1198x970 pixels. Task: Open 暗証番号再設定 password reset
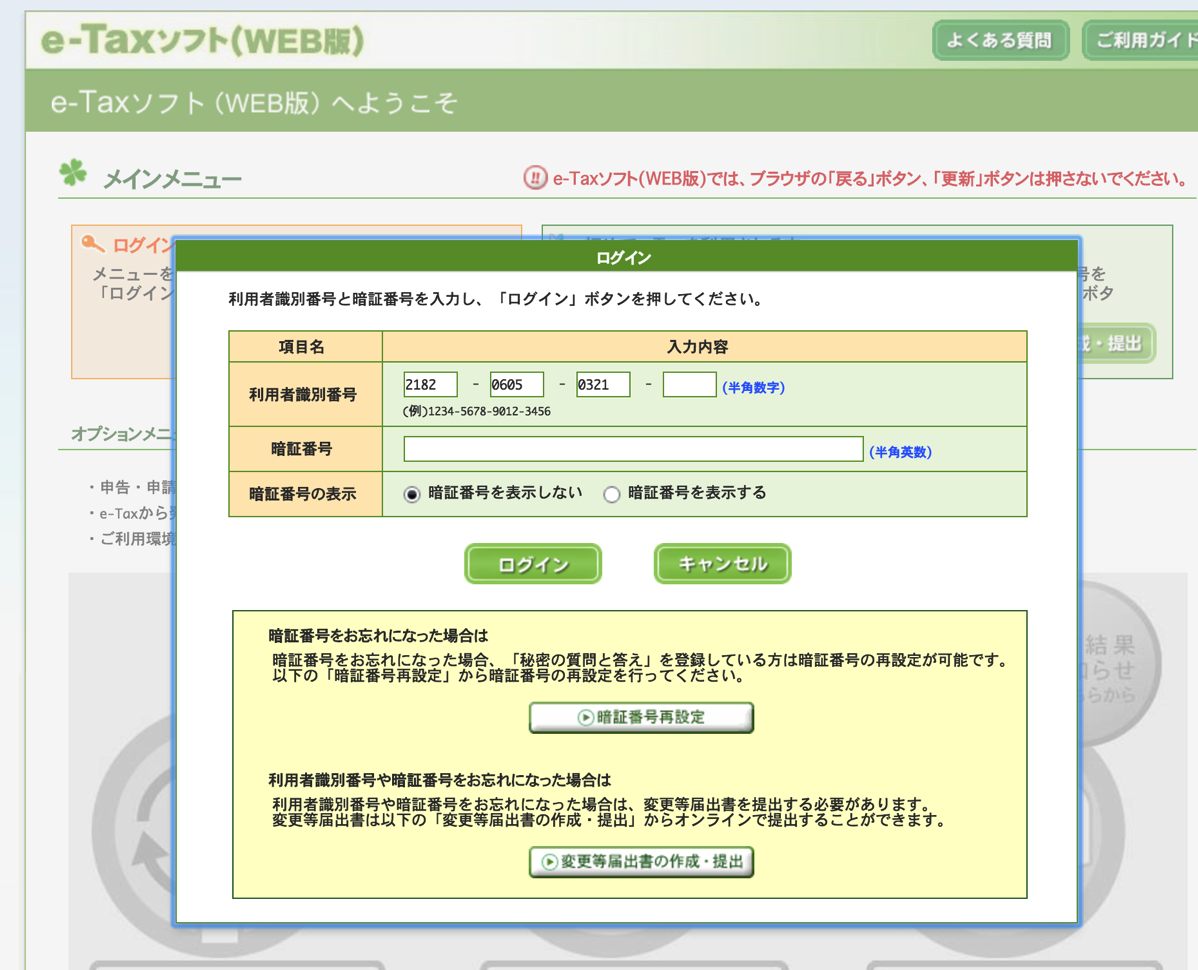pos(641,717)
